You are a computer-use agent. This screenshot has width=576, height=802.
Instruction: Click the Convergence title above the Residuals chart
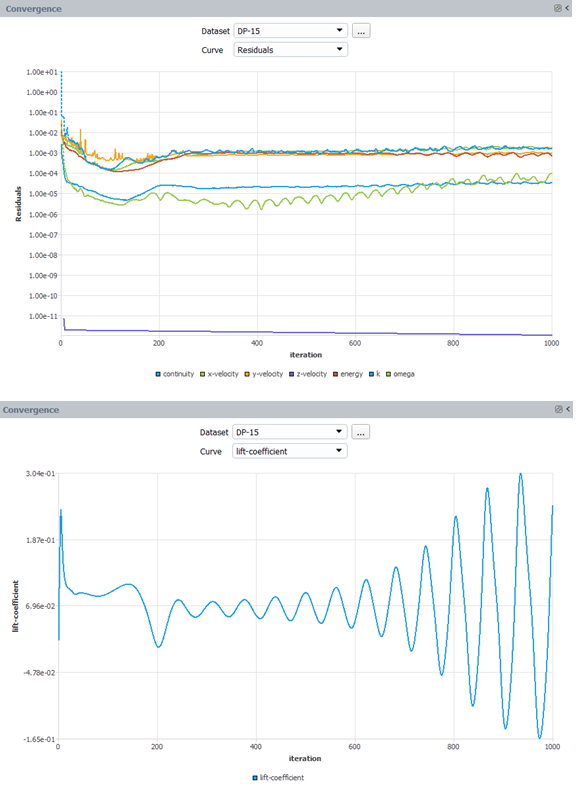(x=33, y=9)
